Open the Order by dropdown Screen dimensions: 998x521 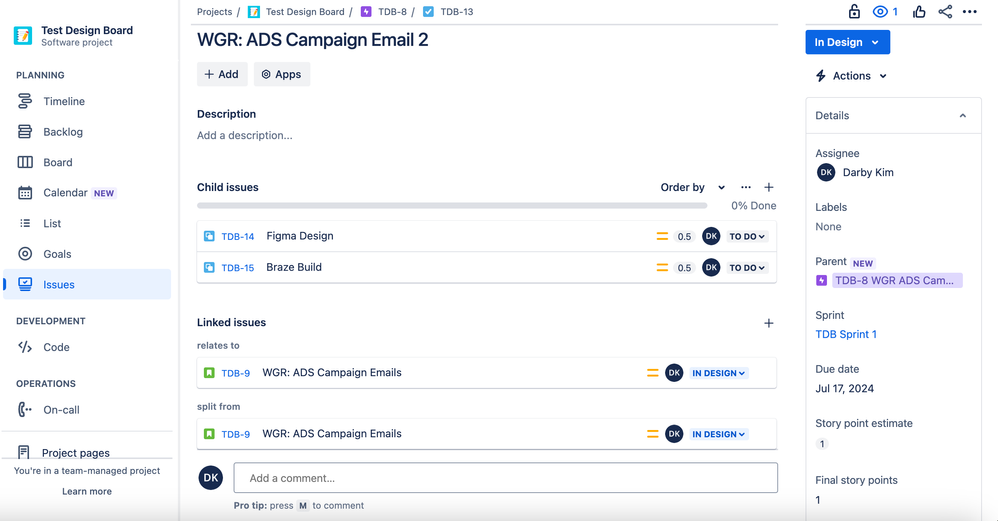point(692,187)
